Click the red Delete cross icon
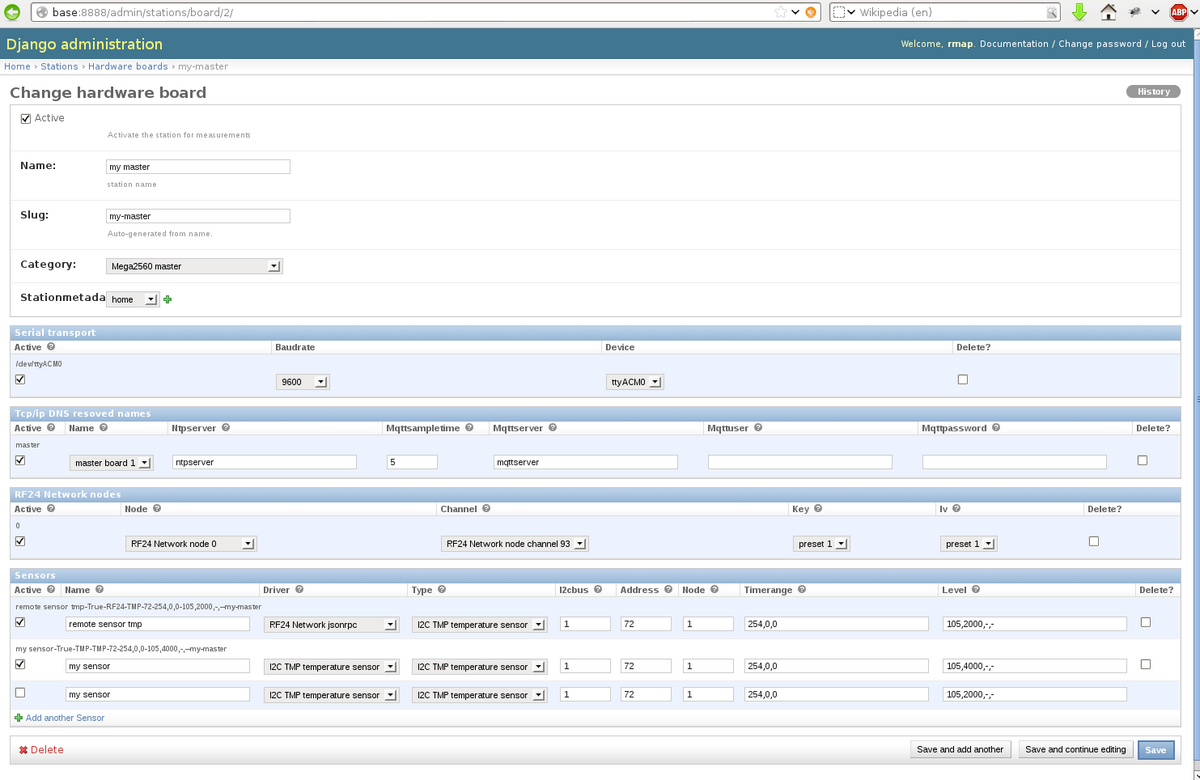This screenshot has height=780, width=1200. (x=23, y=750)
